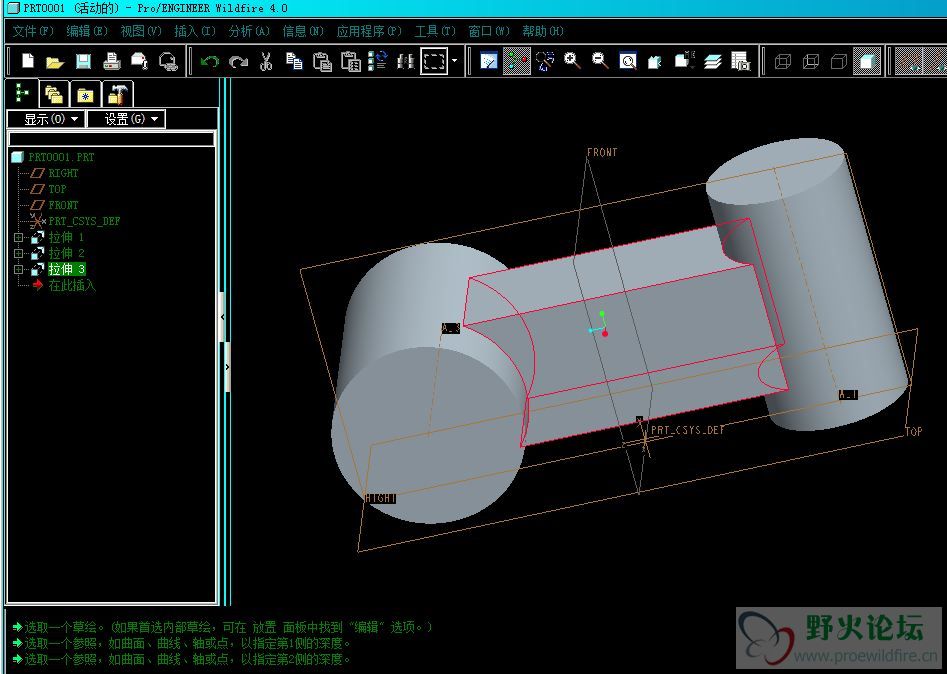Viewport: 947px width, 674px height.
Task: Expand the 拉伸 3 feature node
Action: pyautogui.click(x=18, y=269)
